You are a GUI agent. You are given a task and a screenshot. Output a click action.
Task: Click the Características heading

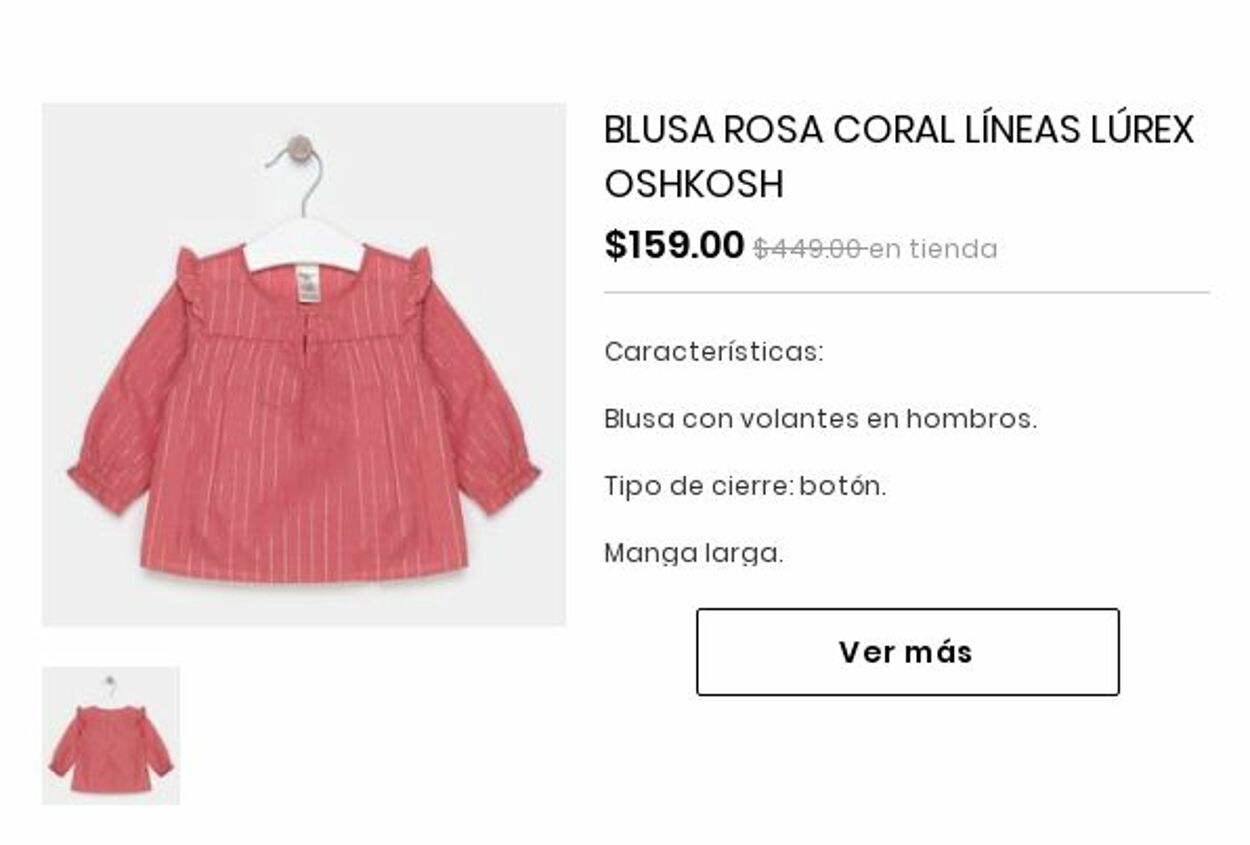click(x=714, y=352)
